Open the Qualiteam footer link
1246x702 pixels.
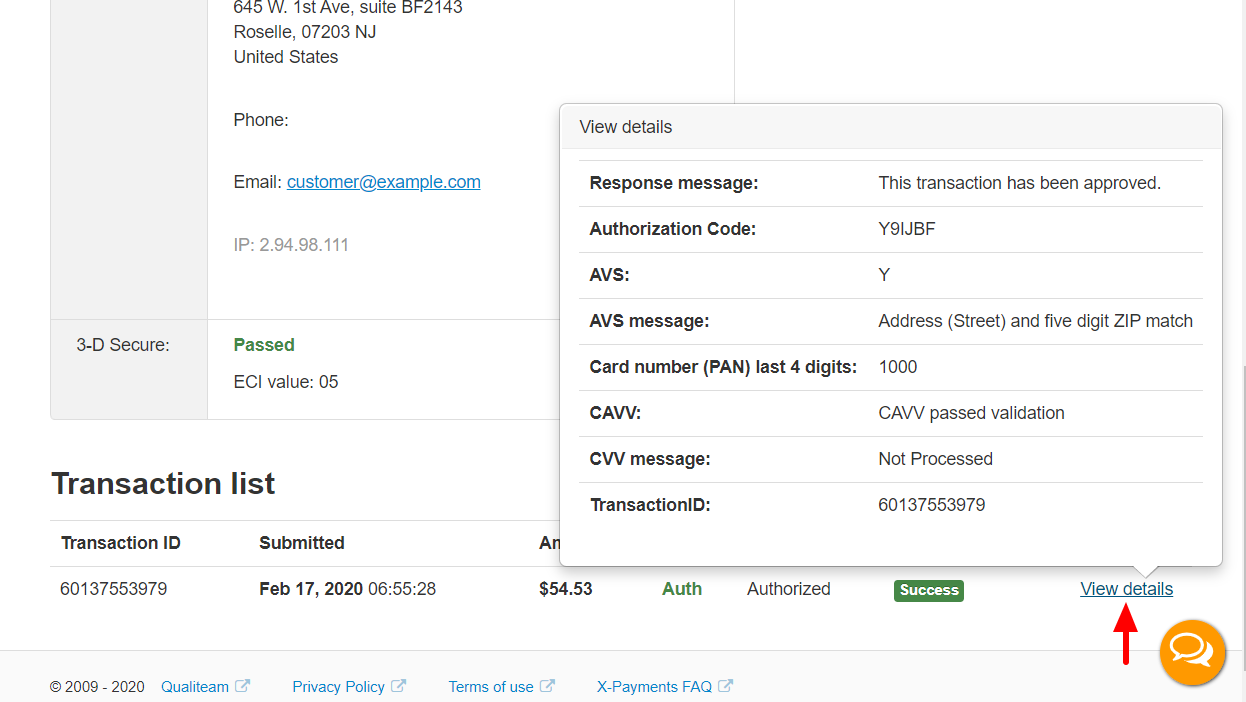pyautogui.click(x=195, y=687)
